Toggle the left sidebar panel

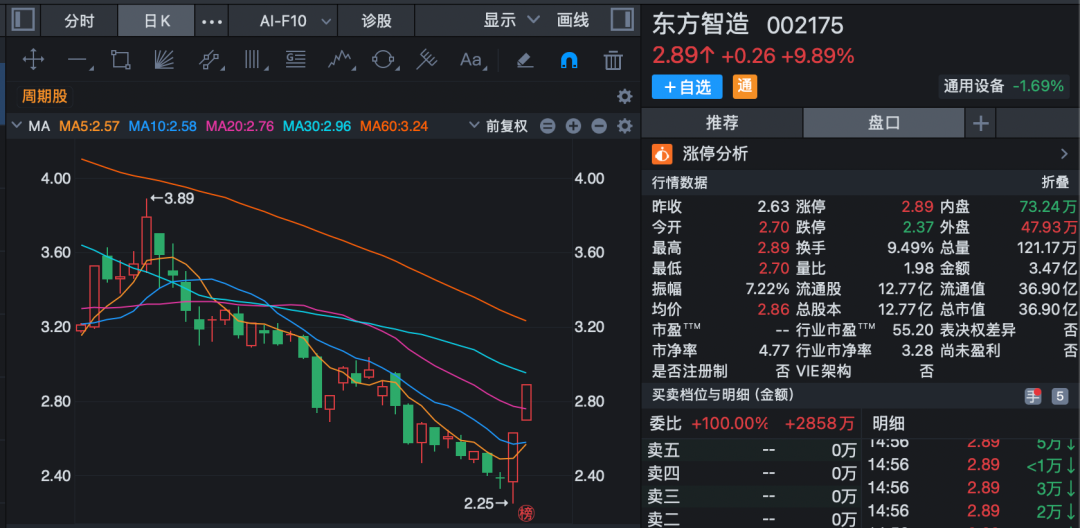[x=22, y=20]
